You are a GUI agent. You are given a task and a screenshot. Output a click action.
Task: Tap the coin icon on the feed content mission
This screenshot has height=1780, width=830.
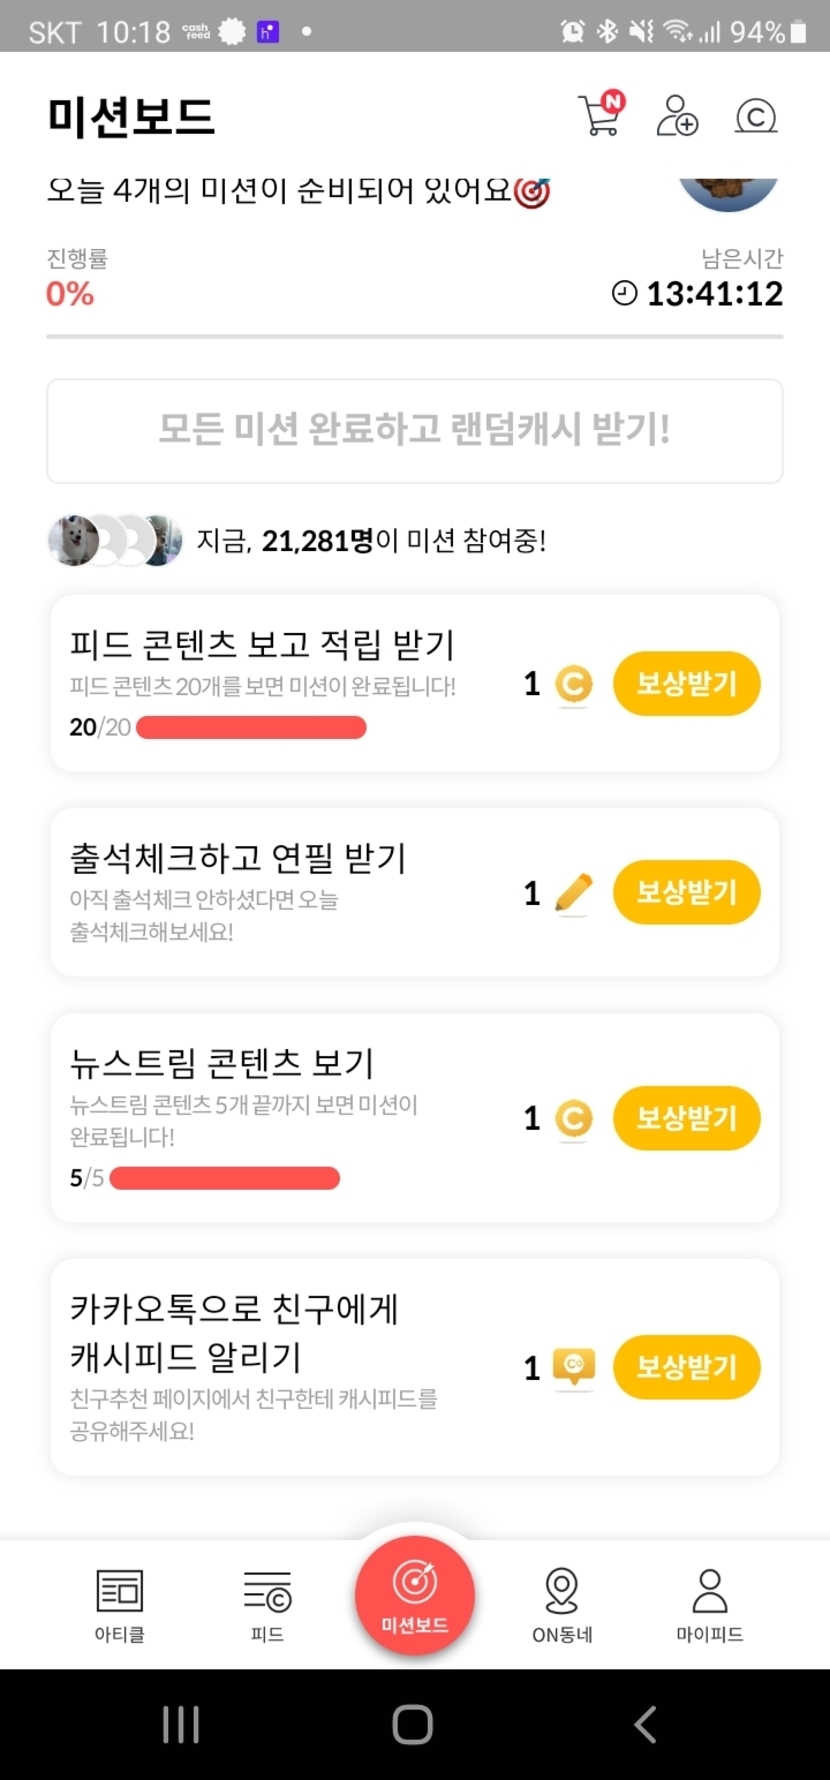coord(573,684)
